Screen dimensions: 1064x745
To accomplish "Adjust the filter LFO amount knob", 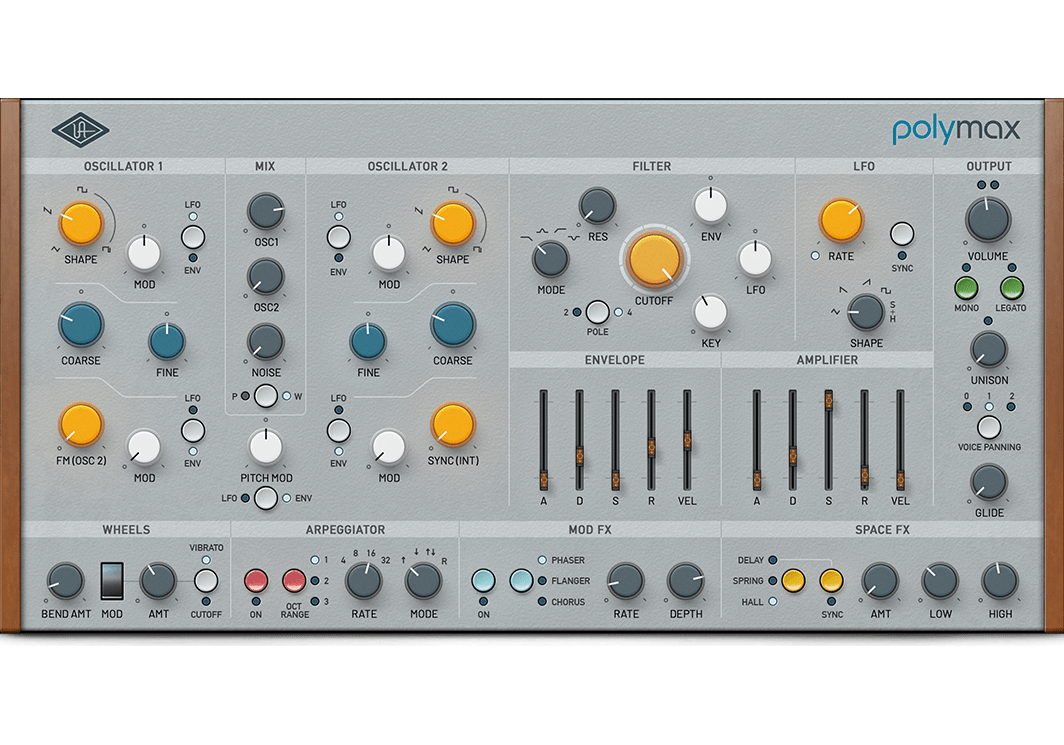I will click(x=755, y=259).
